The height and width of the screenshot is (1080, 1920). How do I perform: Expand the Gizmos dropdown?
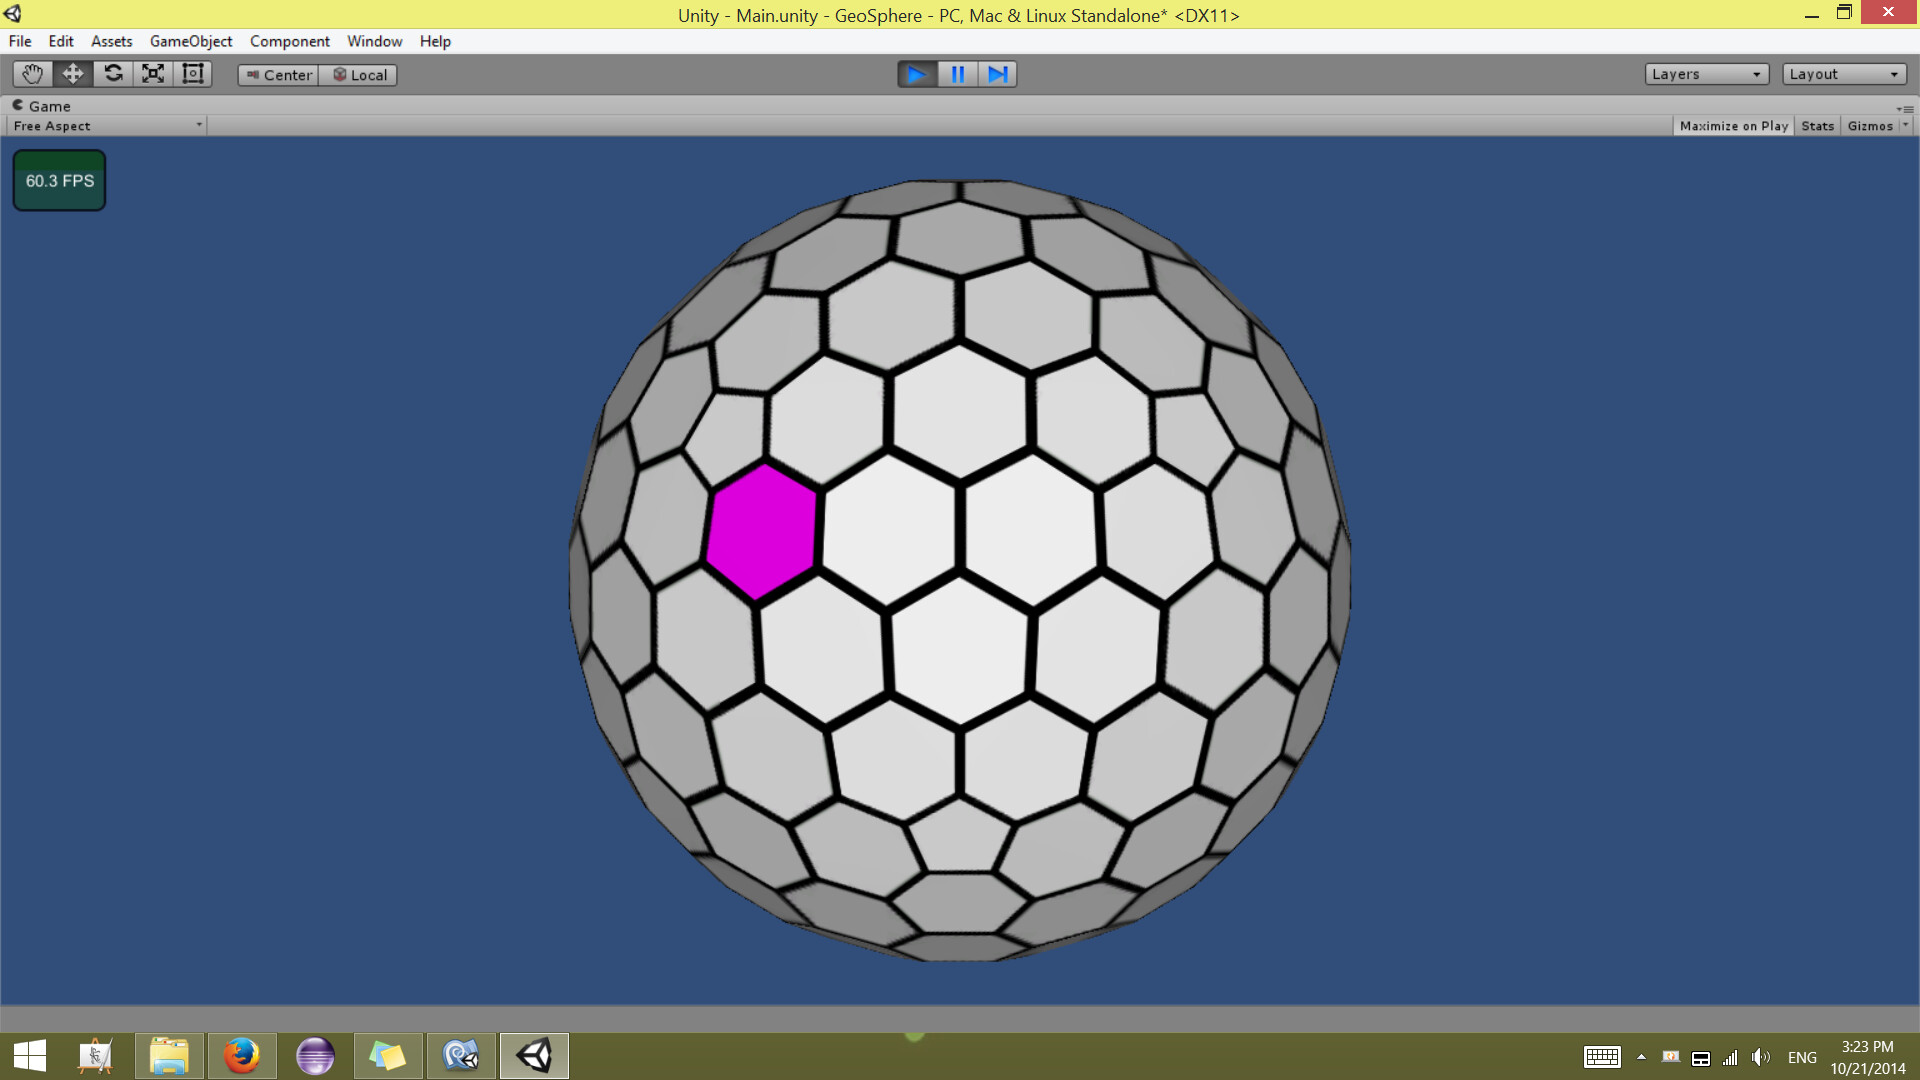pos(1905,125)
